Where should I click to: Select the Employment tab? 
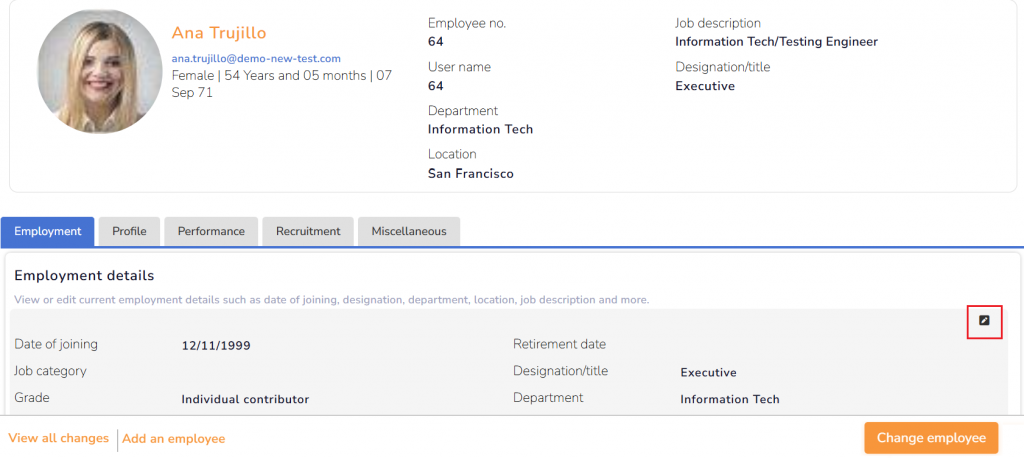tap(48, 231)
